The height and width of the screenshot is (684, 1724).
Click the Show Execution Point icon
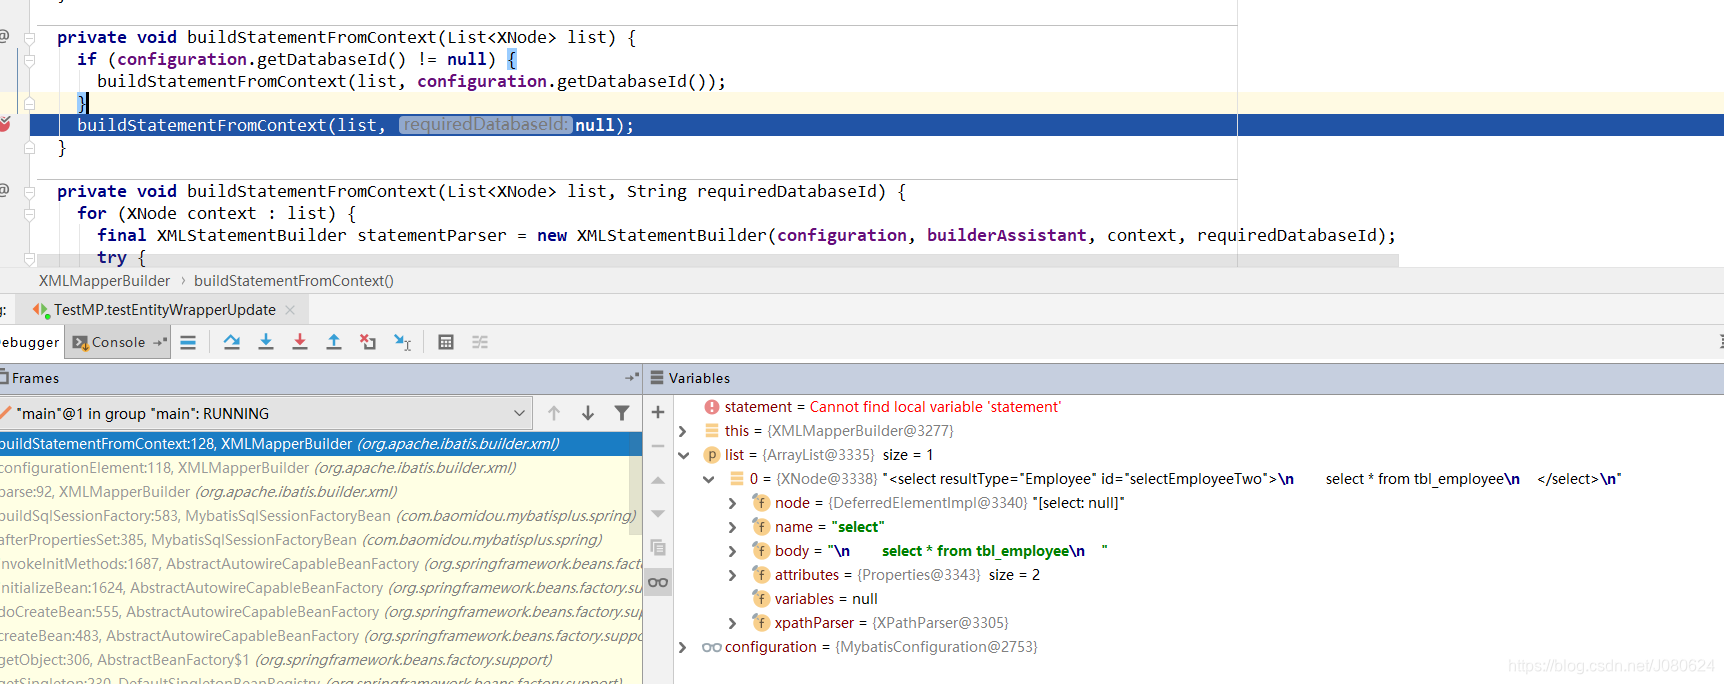(x=188, y=342)
